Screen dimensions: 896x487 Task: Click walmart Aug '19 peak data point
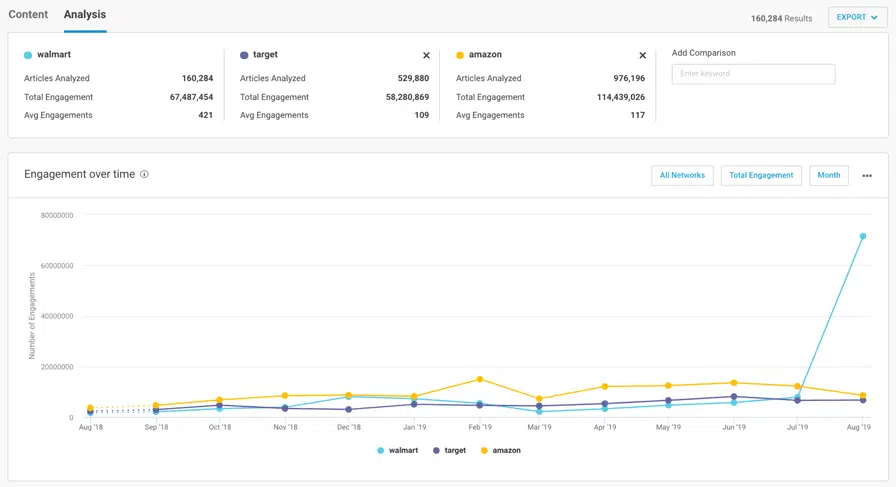coord(863,237)
